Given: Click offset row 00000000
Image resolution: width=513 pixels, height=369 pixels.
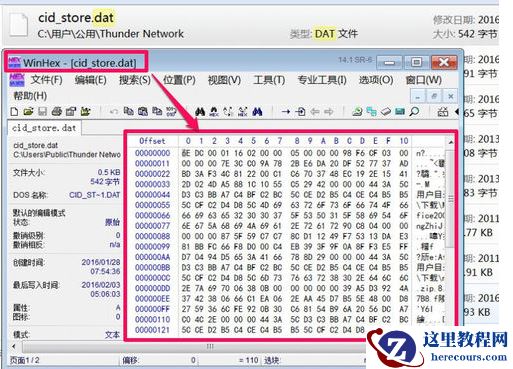Looking at the screenshot, I should point(153,153).
